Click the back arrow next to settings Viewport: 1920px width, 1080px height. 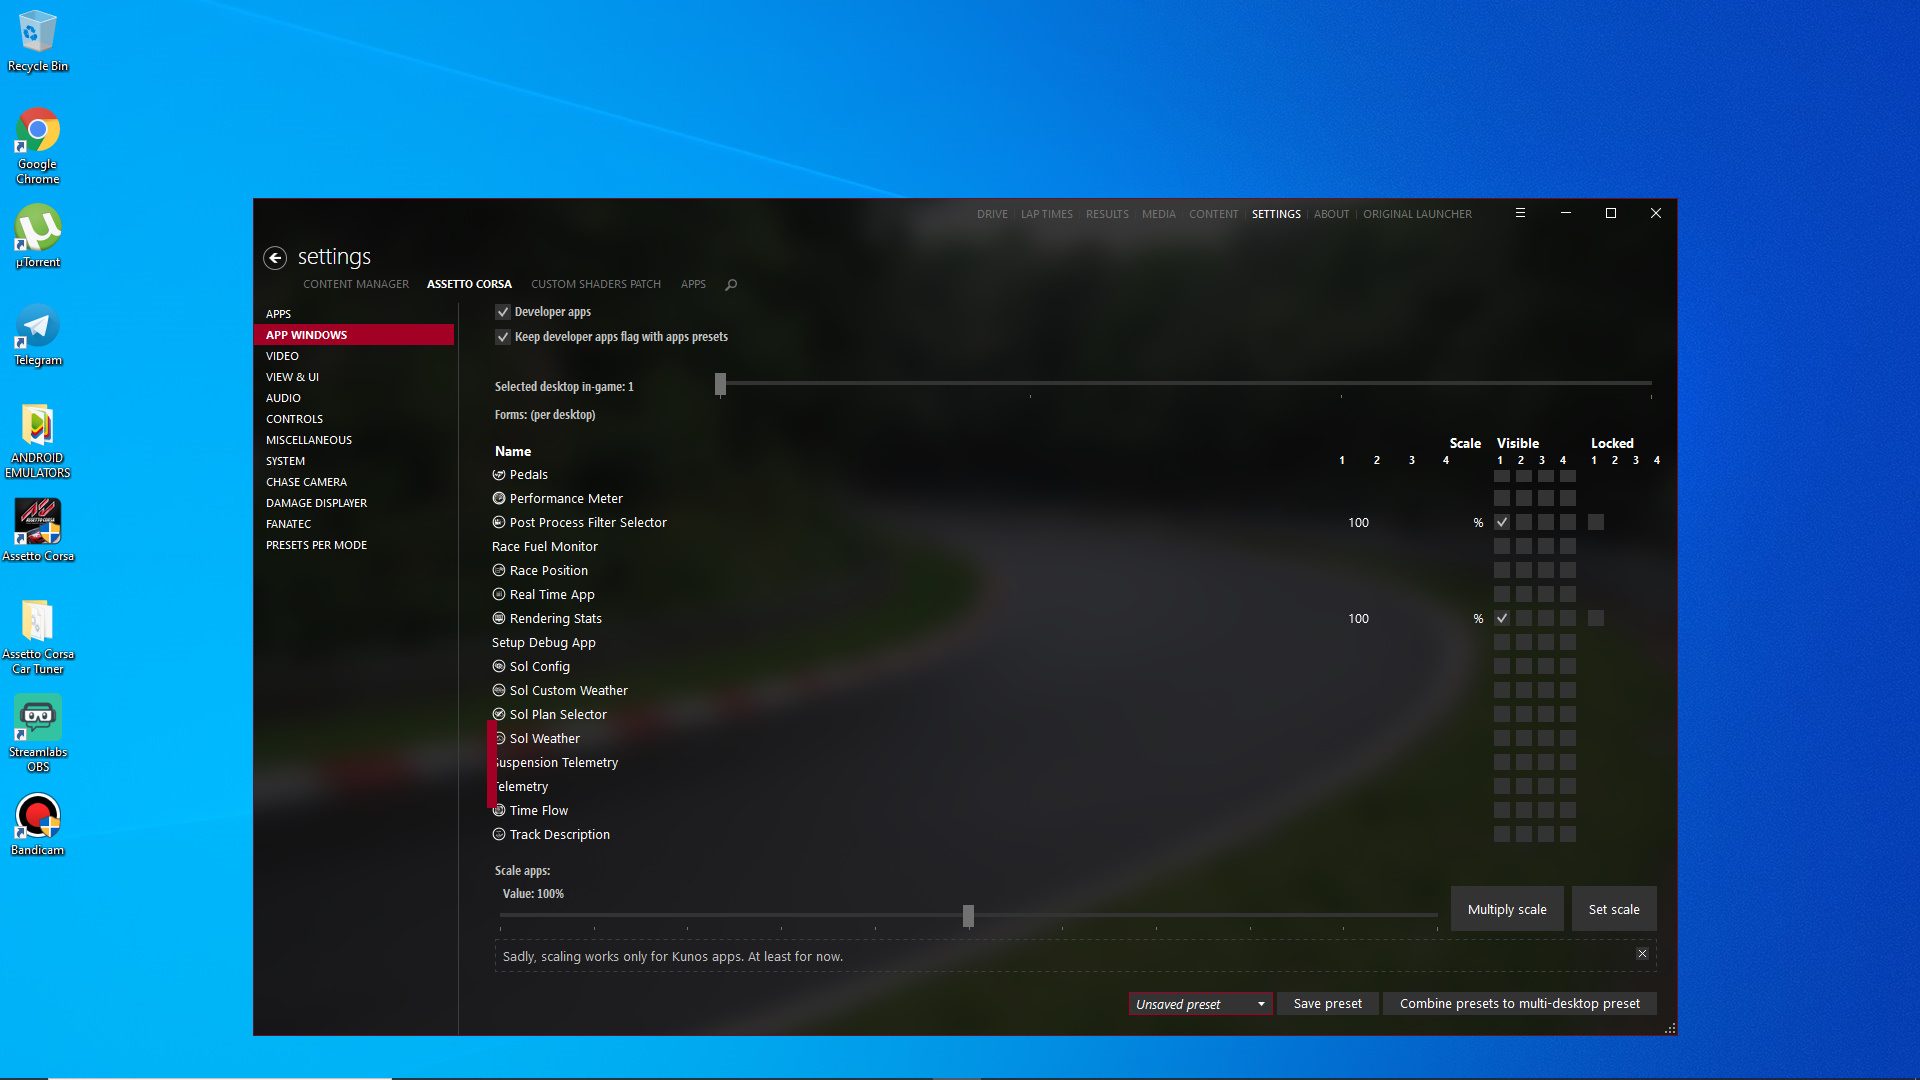coord(275,258)
